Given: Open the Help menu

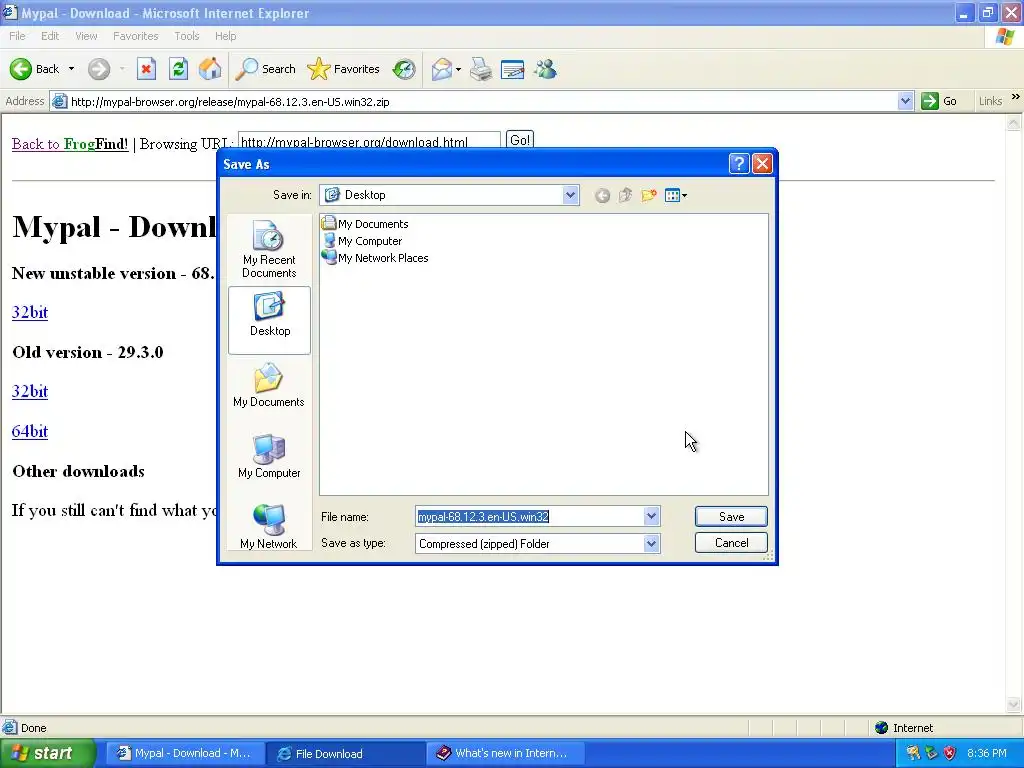Looking at the screenshot, I should (225, 36).
